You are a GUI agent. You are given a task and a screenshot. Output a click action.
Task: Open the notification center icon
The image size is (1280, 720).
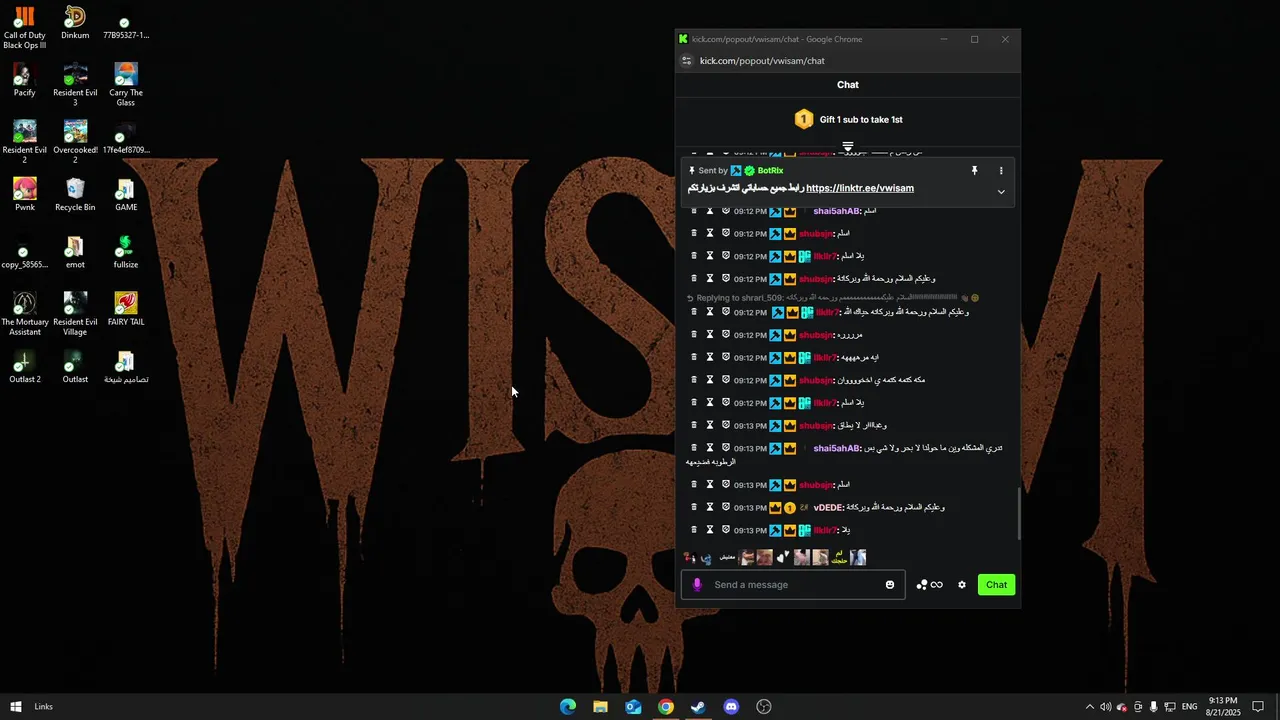tap(1258, 707)
